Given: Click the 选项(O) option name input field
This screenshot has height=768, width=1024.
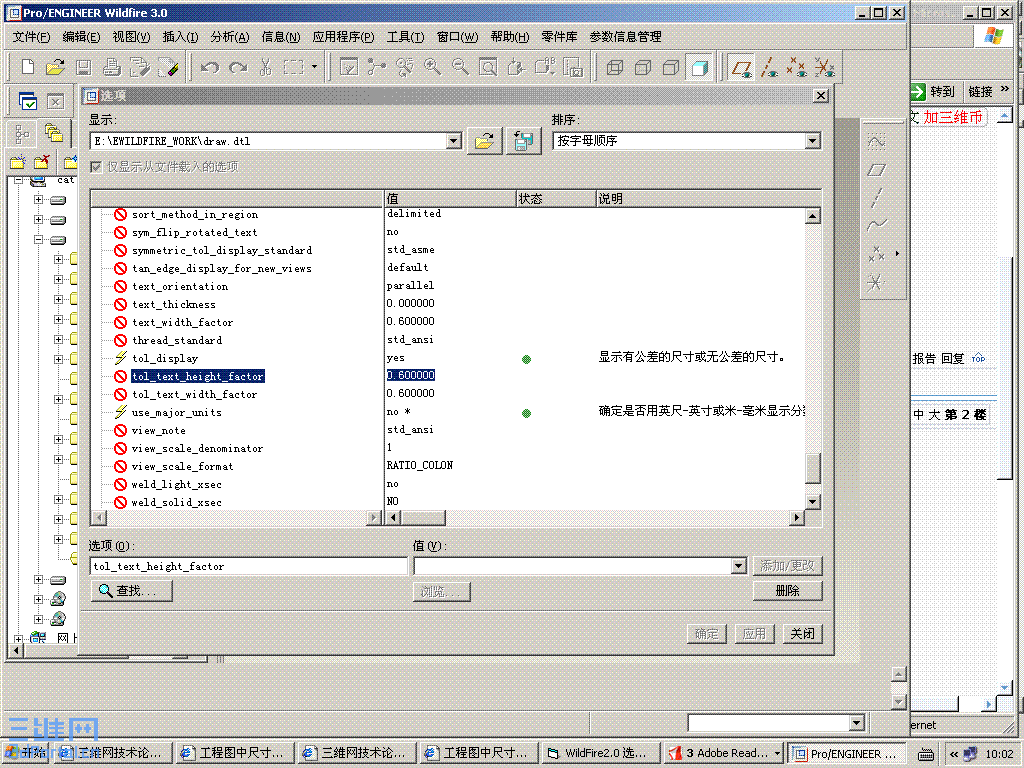Looking at the screenshot, I should [x=248, y=566].
